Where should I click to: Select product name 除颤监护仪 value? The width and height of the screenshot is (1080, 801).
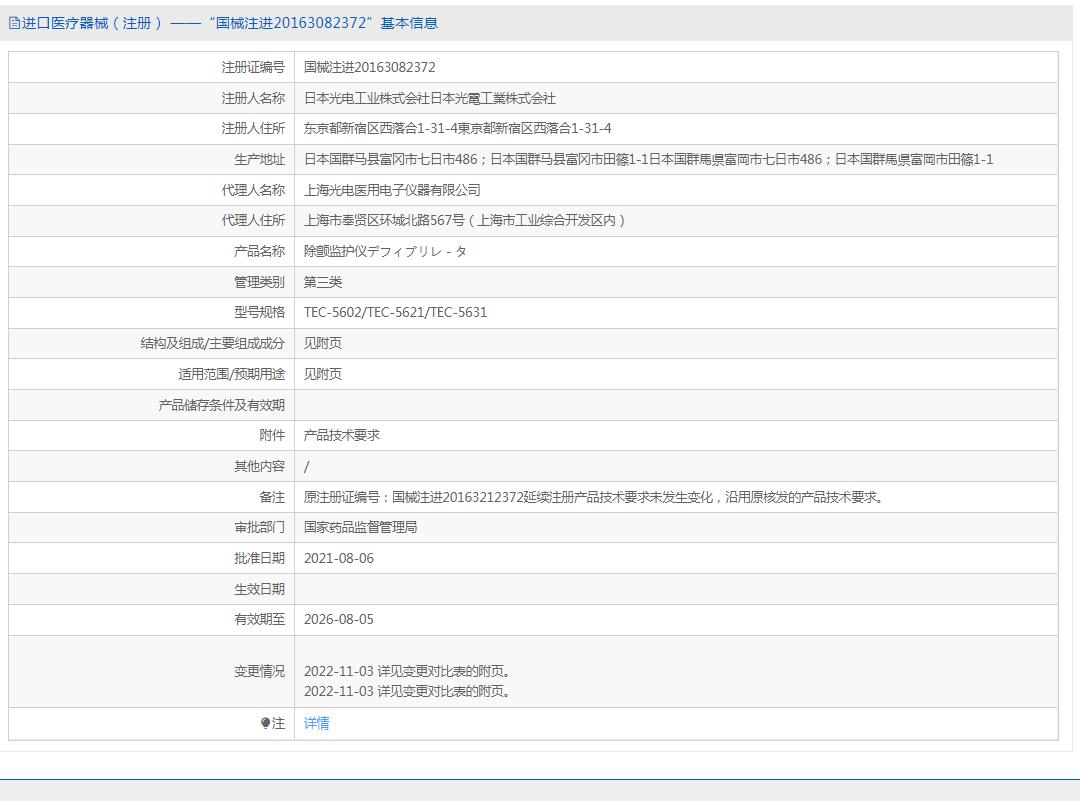click(x=335, y=251)
